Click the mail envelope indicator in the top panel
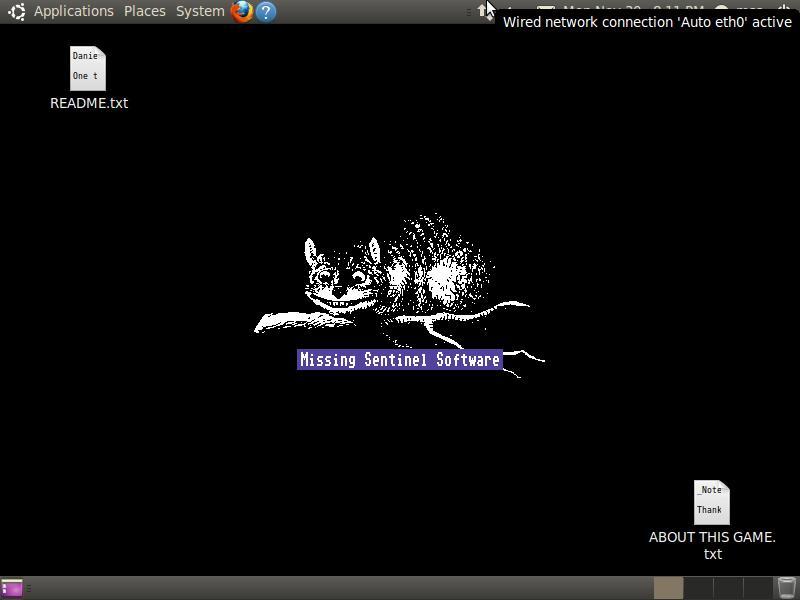This screenshot has height=600, width=800. (x=545, y=8)
